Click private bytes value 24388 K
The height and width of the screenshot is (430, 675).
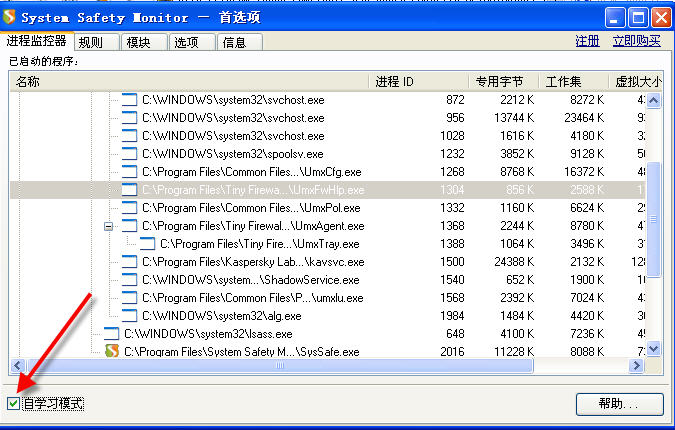[x=514, y=262]
